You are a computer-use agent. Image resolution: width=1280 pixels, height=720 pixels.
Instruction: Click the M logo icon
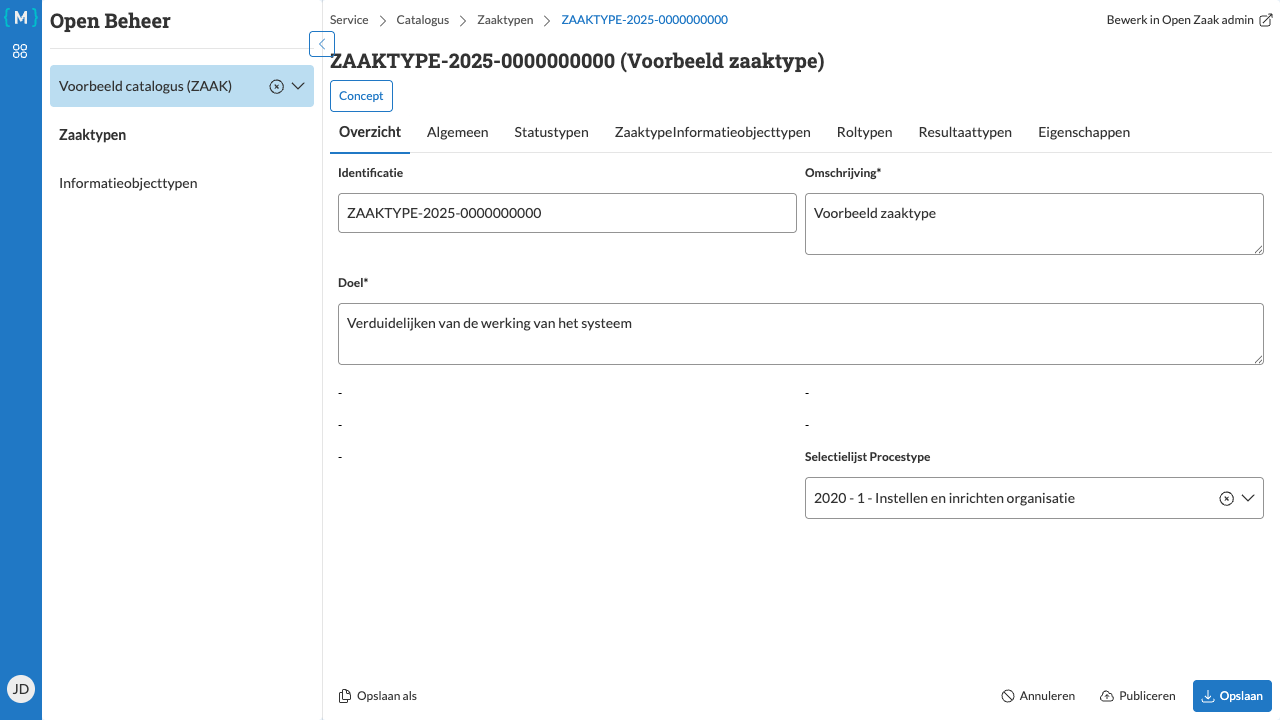pos(21,18)
